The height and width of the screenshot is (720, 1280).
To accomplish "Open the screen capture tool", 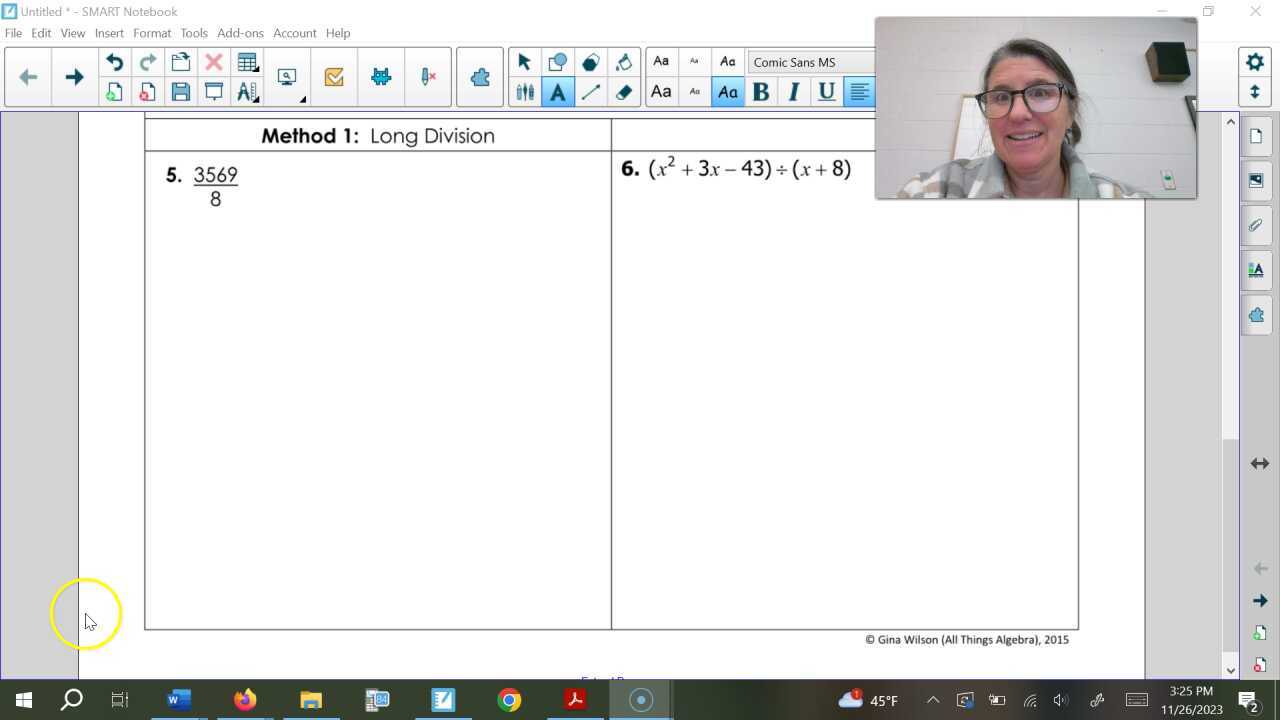I will [286, 77].
